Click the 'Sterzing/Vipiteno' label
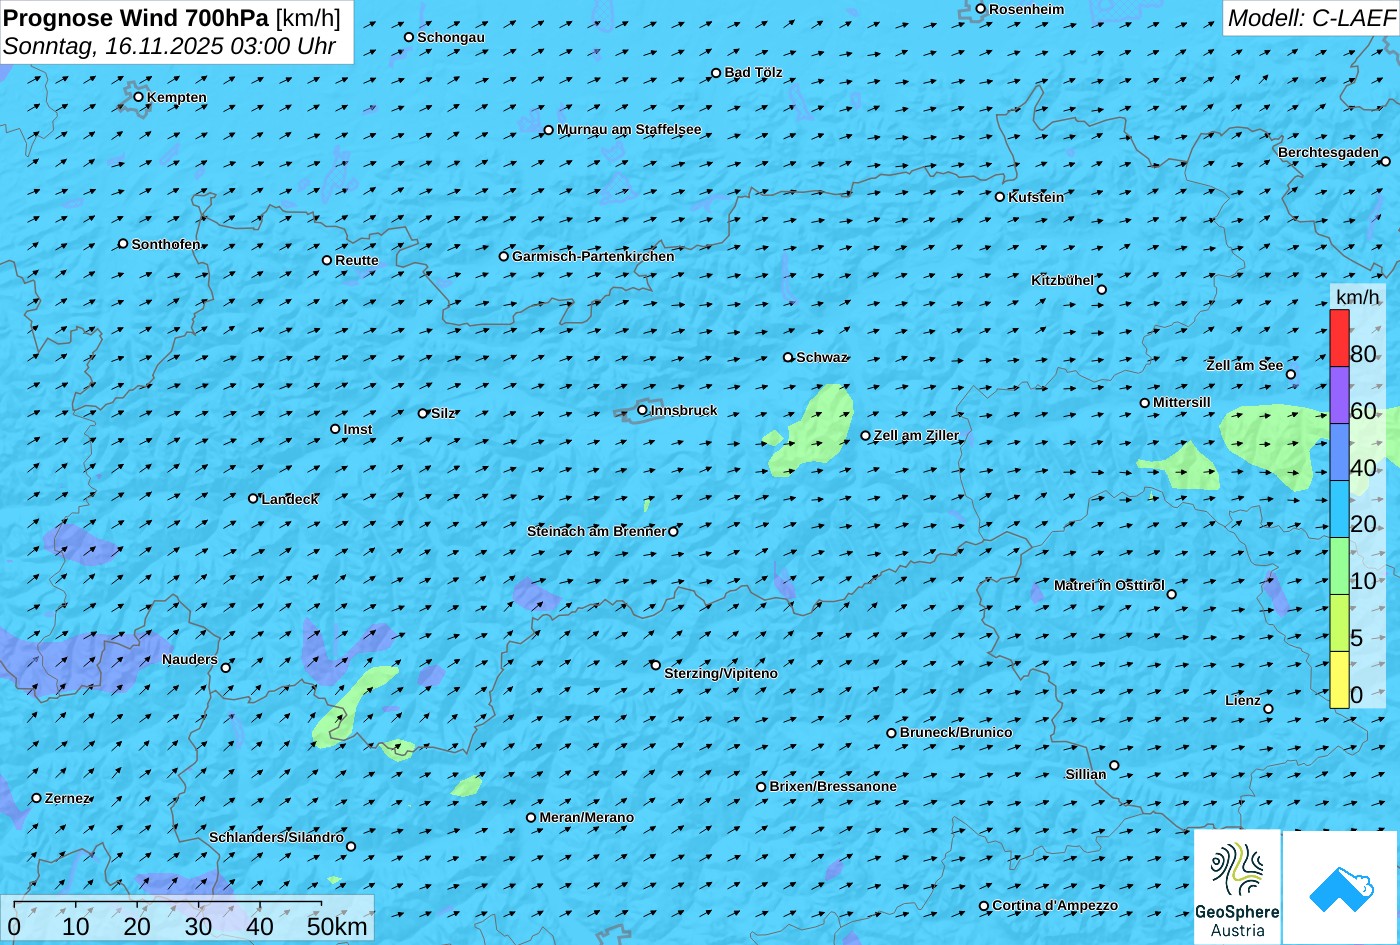The height and width of the screenshot is (945, 1400). pyautogui.click(x=721, y=673)
